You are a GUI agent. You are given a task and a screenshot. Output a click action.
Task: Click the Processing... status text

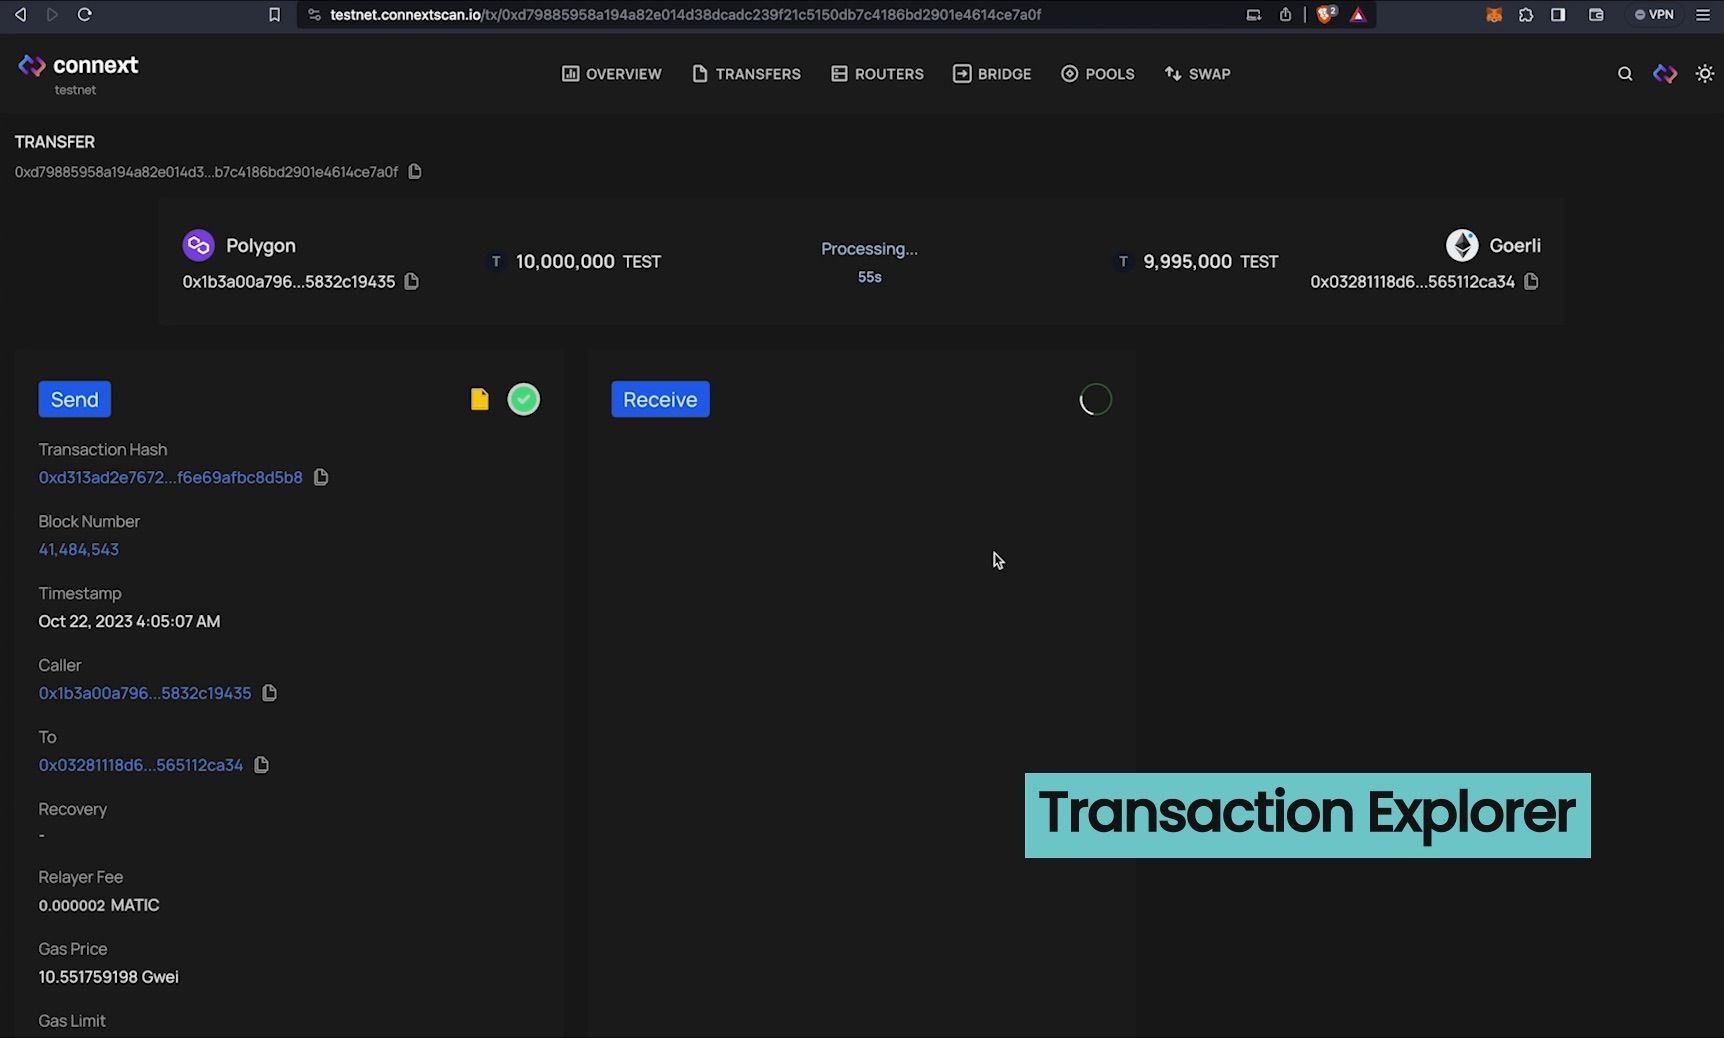point(869,249)
